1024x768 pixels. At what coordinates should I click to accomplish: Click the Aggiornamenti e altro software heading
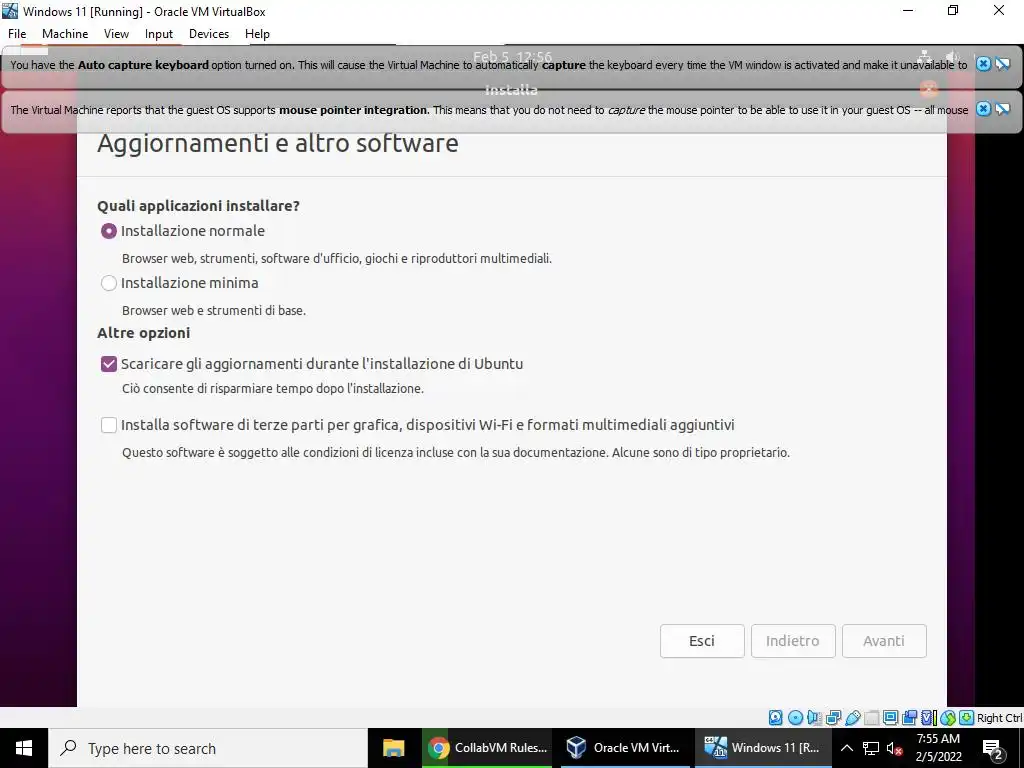(278, 143)
